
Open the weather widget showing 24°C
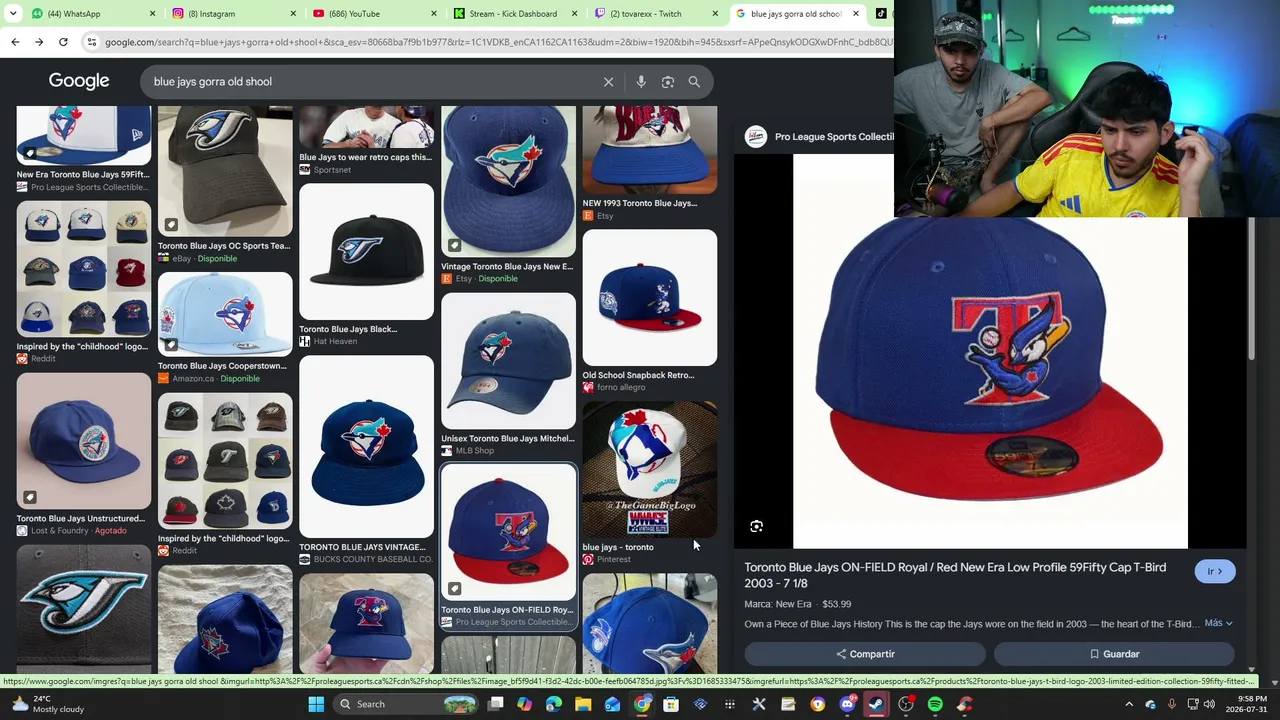[x=48, y=704]
